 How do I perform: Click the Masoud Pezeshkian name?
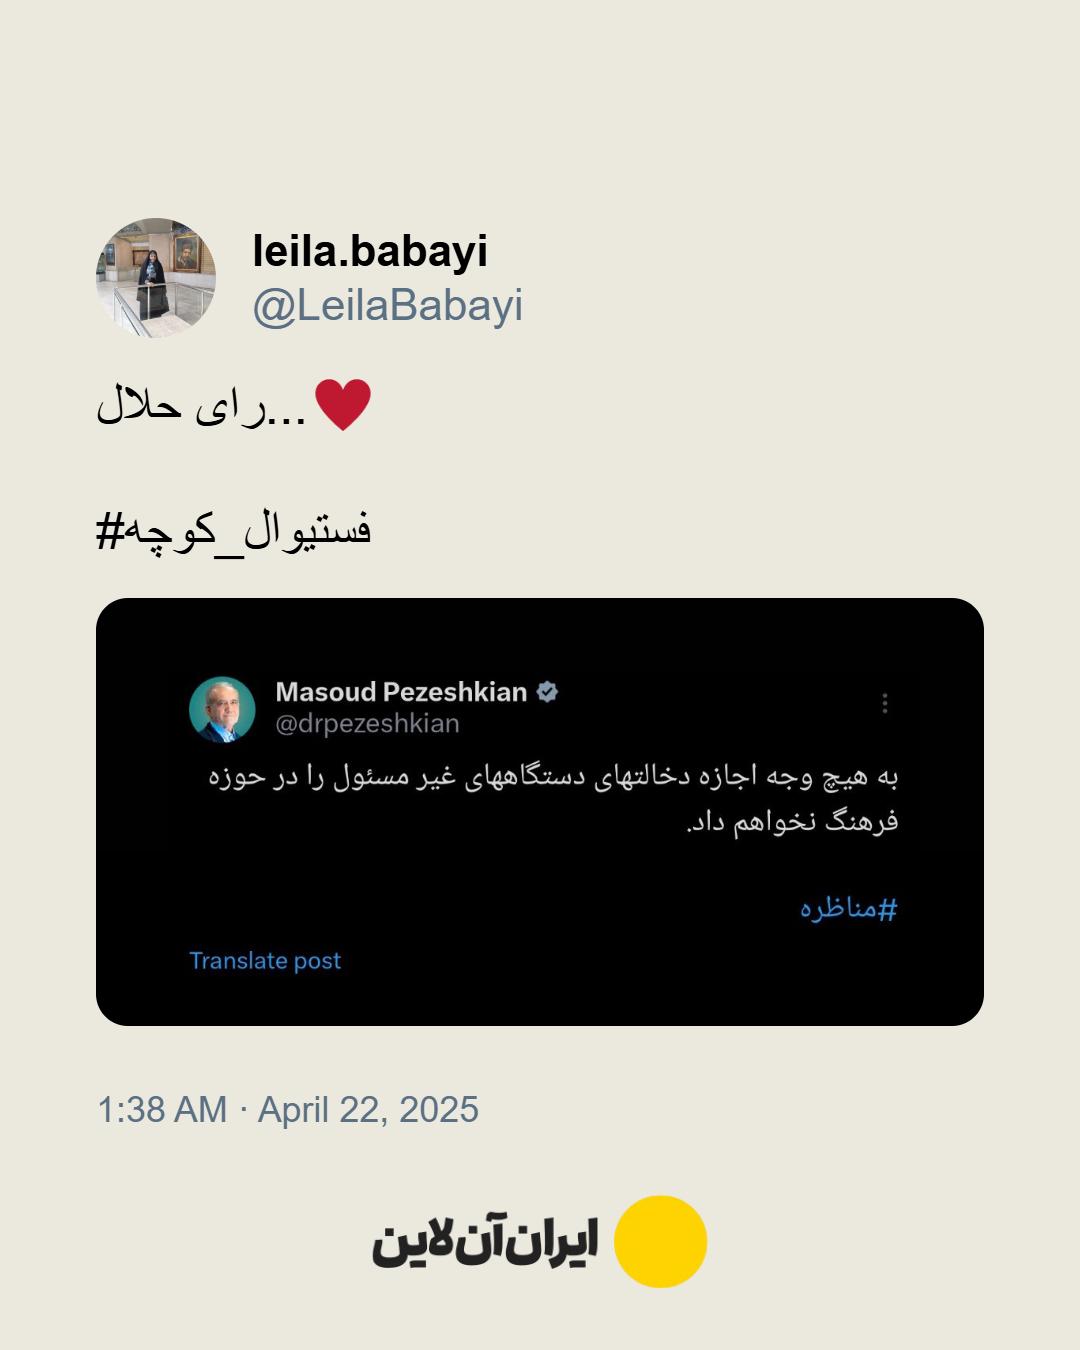pyautogui.click(x=401, y=692)
